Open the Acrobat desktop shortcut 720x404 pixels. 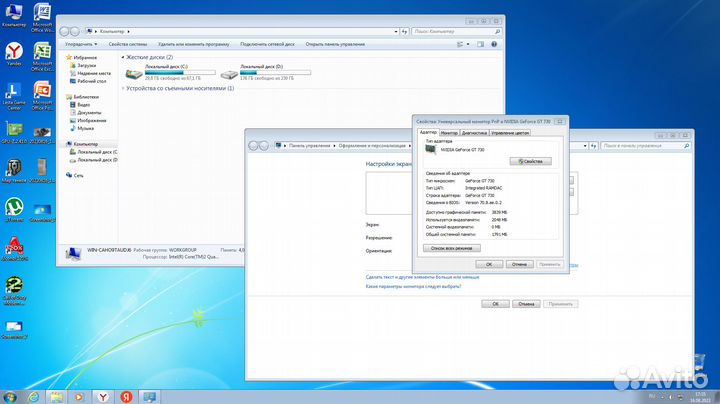(x=14, y=249)
